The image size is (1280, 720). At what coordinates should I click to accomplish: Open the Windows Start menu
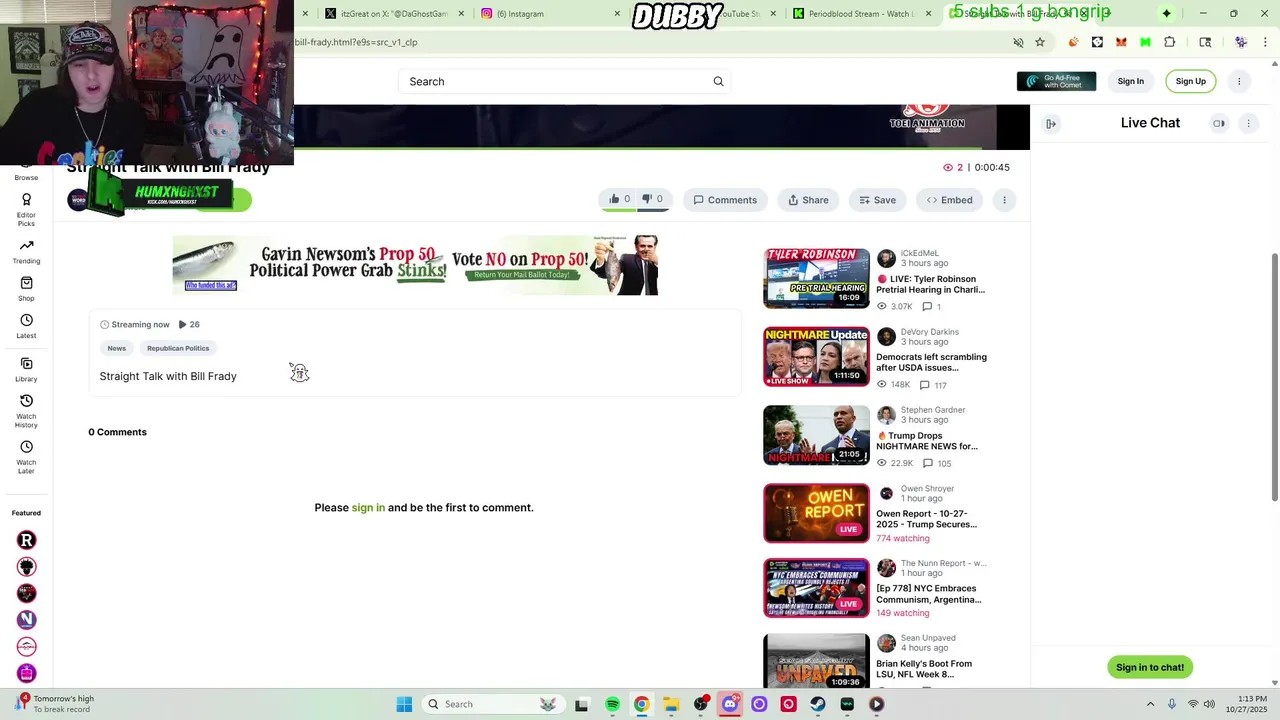404,704
